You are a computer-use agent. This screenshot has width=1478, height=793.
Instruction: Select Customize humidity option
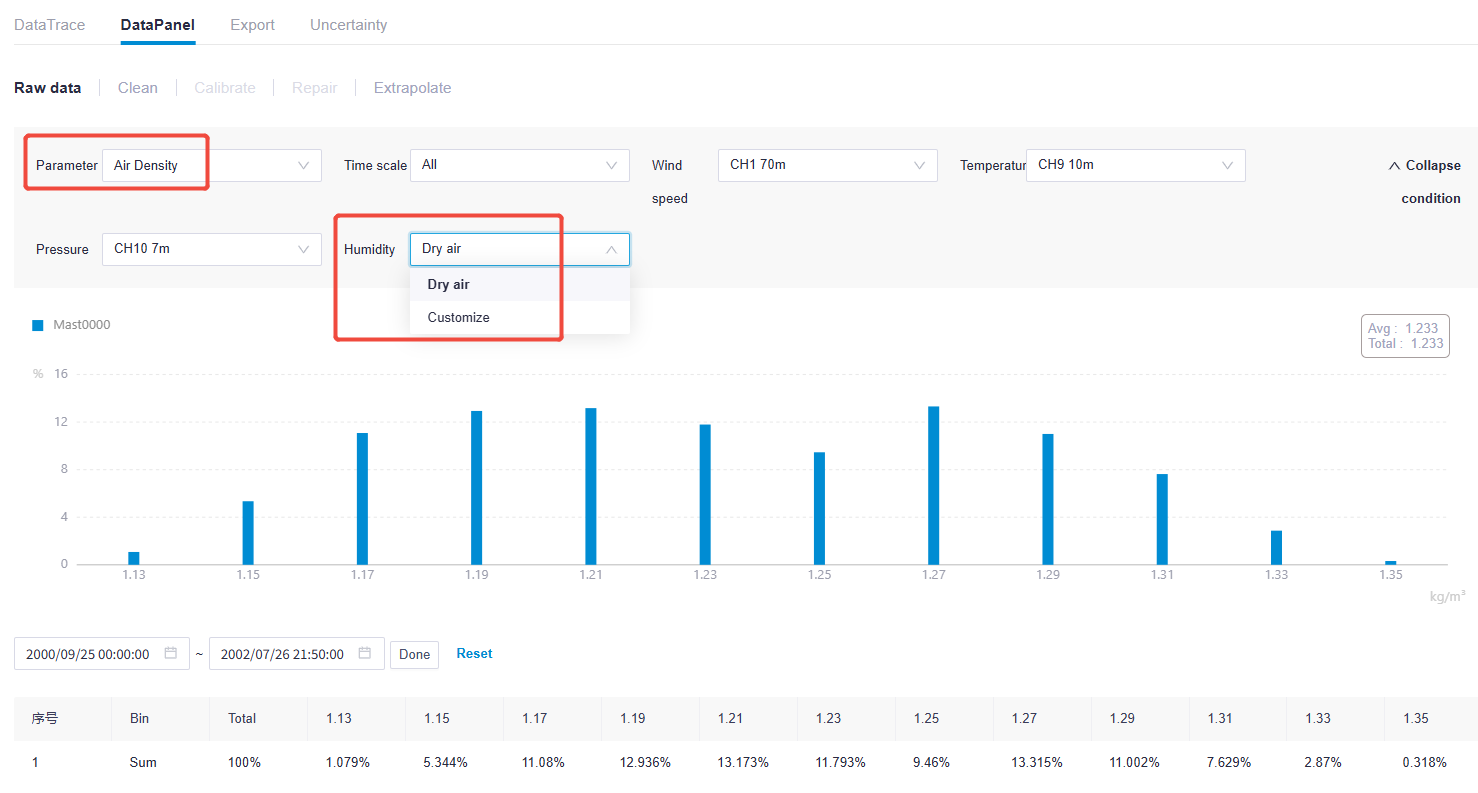[x=459, y=318]
